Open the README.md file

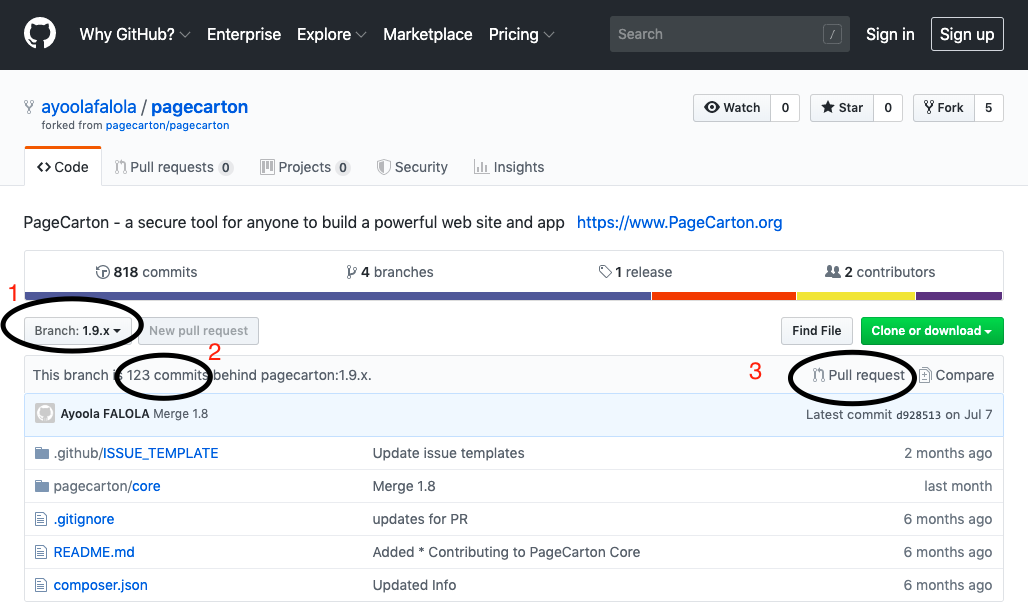pos(94,552)
